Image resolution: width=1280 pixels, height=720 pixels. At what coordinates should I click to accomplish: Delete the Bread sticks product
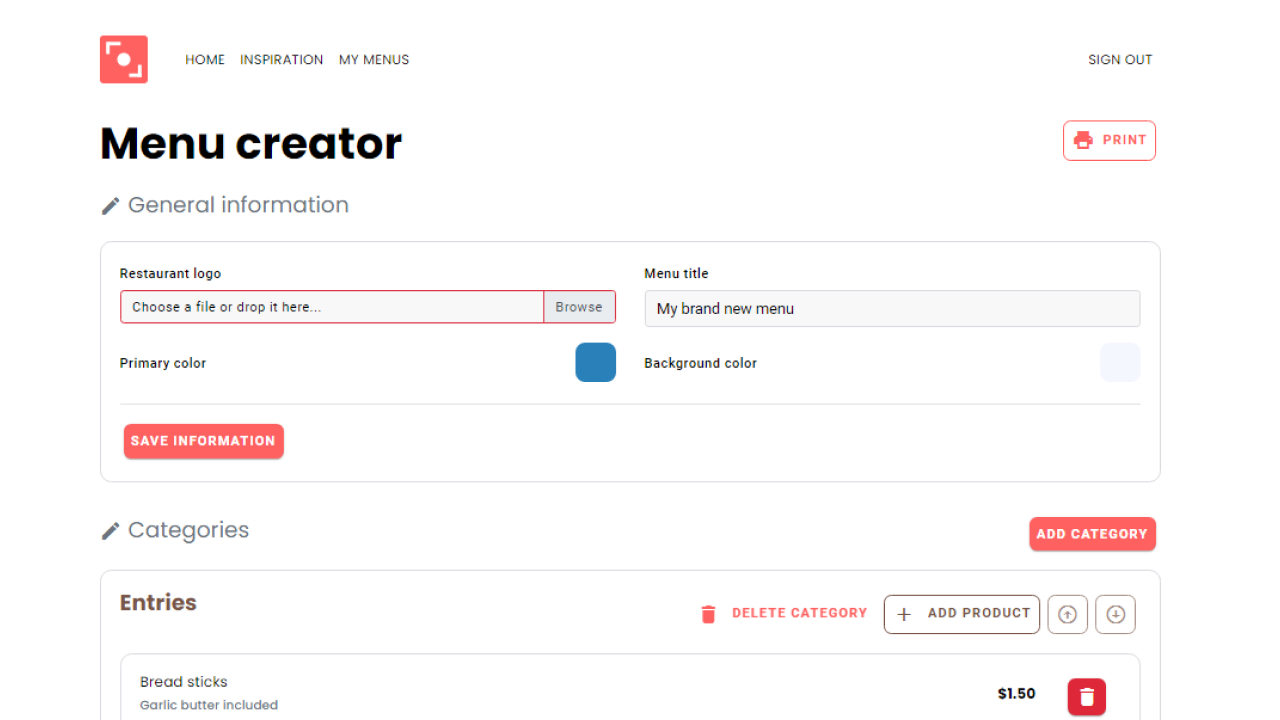tap(1087, 697)
